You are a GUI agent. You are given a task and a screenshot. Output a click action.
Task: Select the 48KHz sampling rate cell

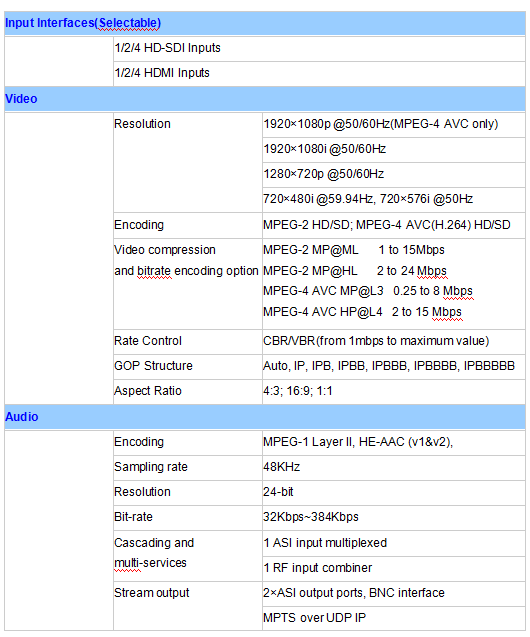[394, 467]
